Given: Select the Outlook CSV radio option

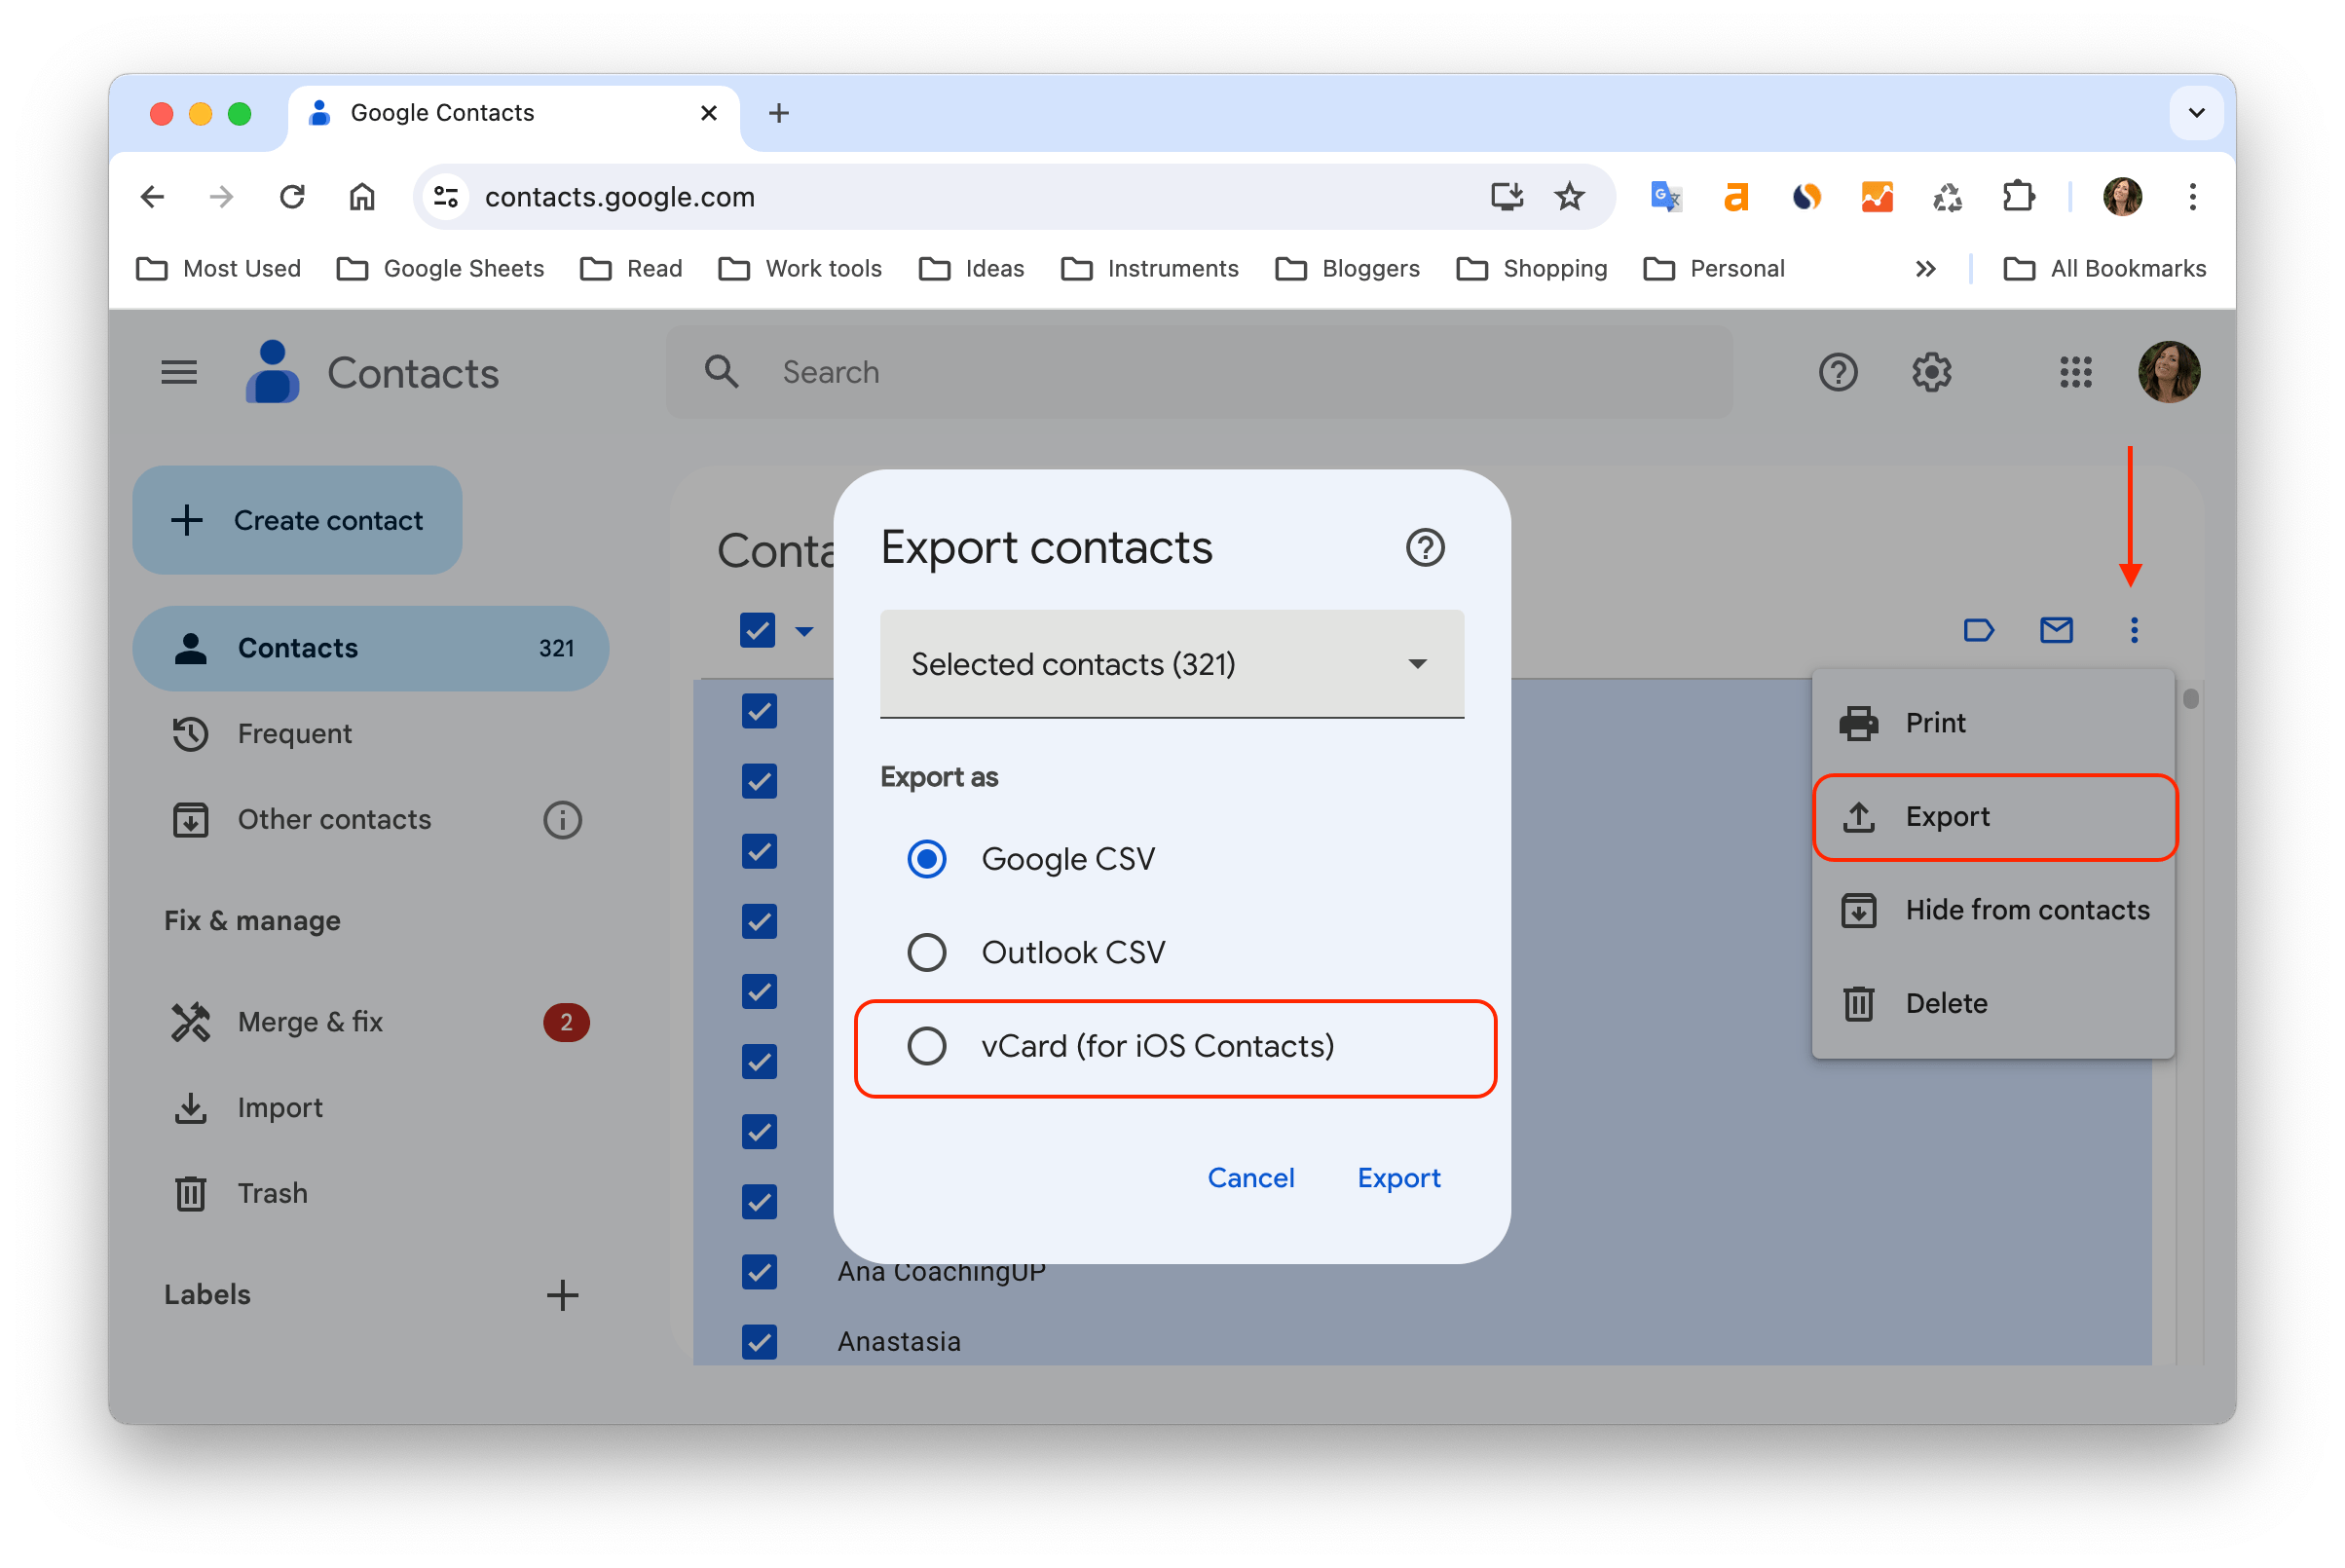Looking at the screenshot, I should pyautogui.click(x=926, y=953).
